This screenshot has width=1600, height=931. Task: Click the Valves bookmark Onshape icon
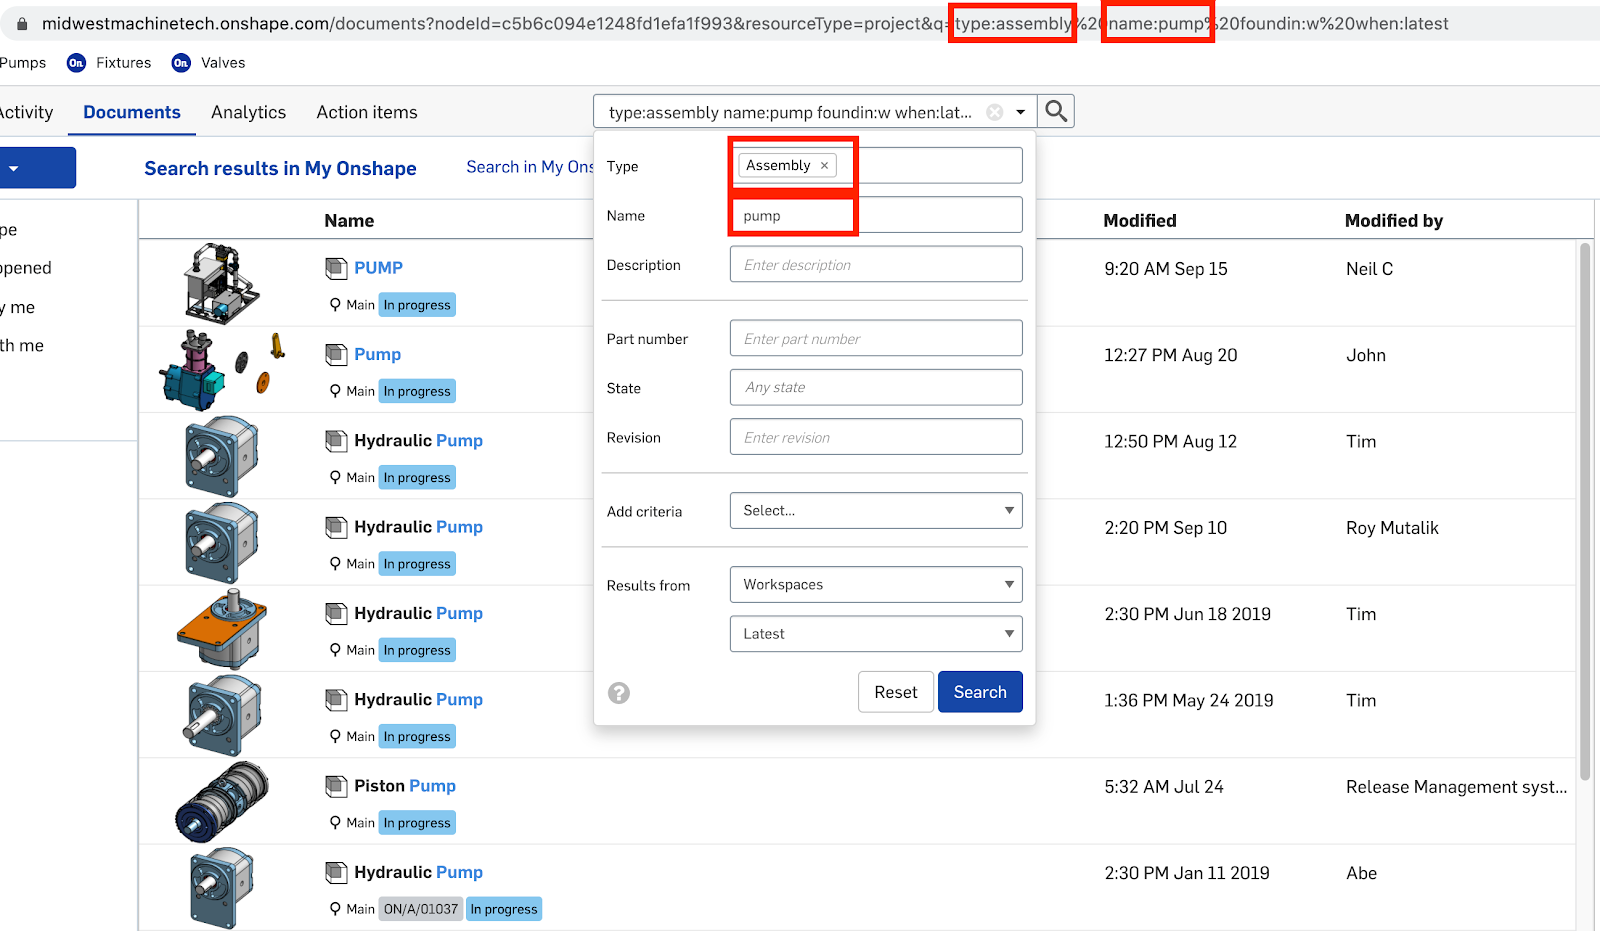pyautogui.click(x=181, y=63)
